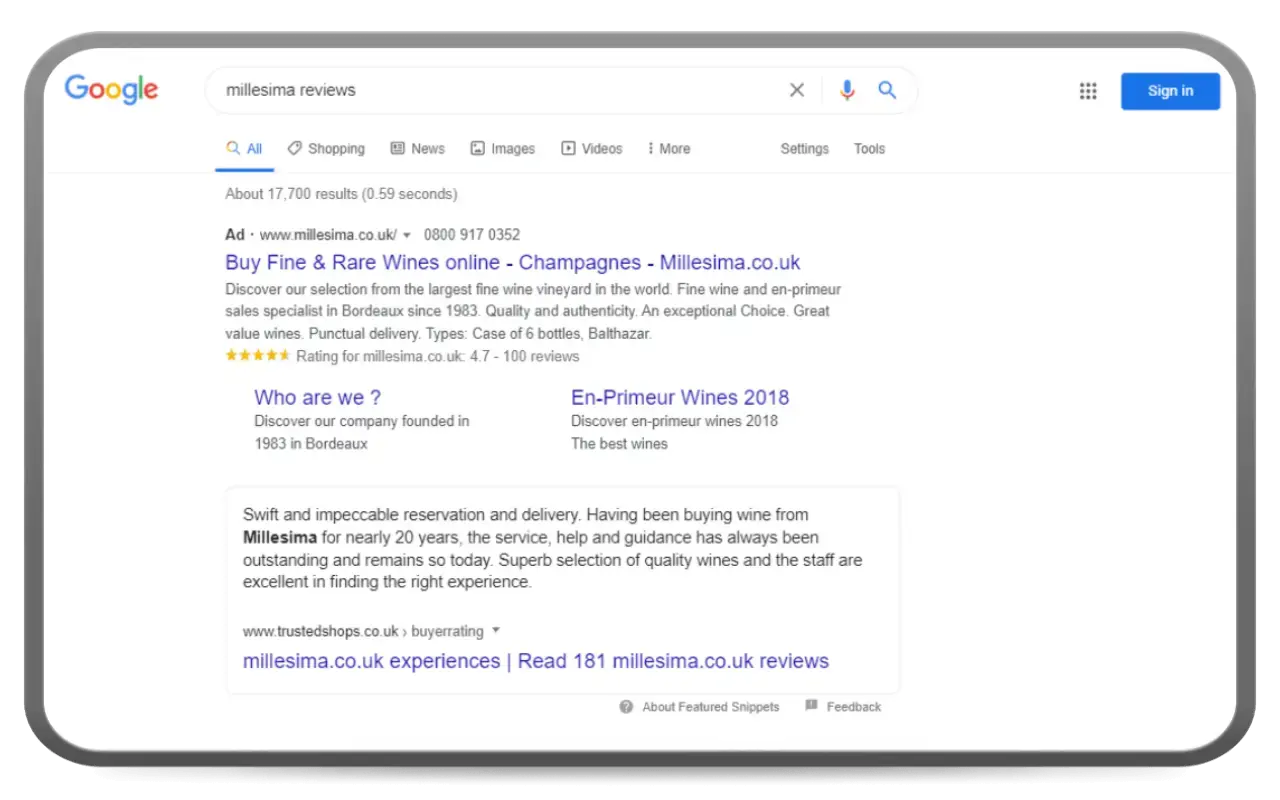This screenshot has height=800, width=1280.
Task: Expand the trustedshops.co.uk result dropdown arrow
Action: pos(496,631)
